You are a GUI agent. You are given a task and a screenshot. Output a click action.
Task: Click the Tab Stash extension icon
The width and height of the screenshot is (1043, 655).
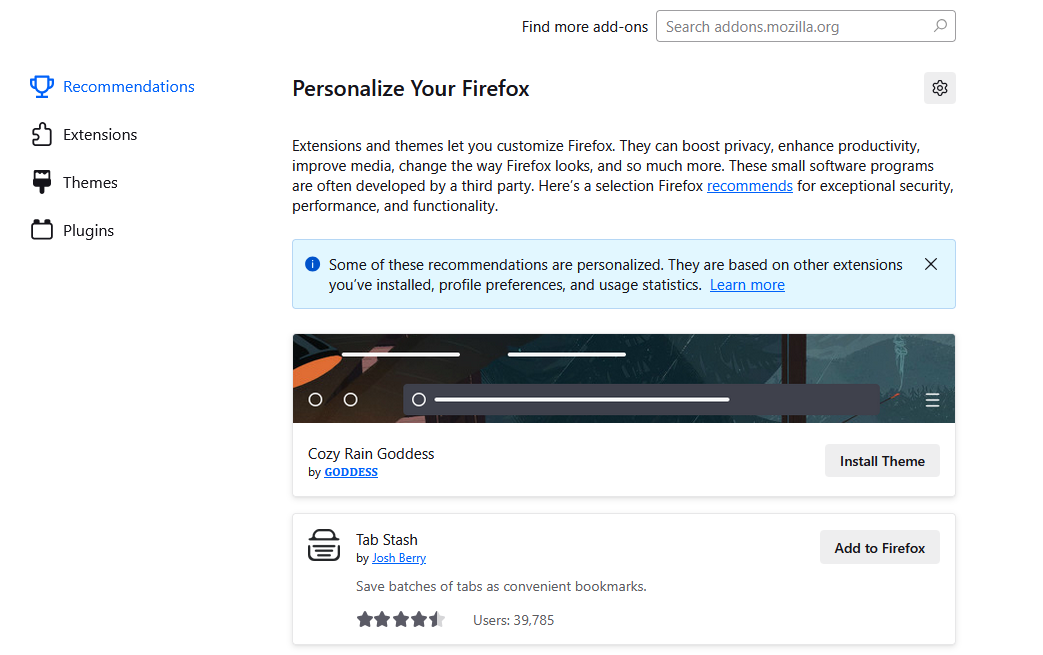(324, 545)
